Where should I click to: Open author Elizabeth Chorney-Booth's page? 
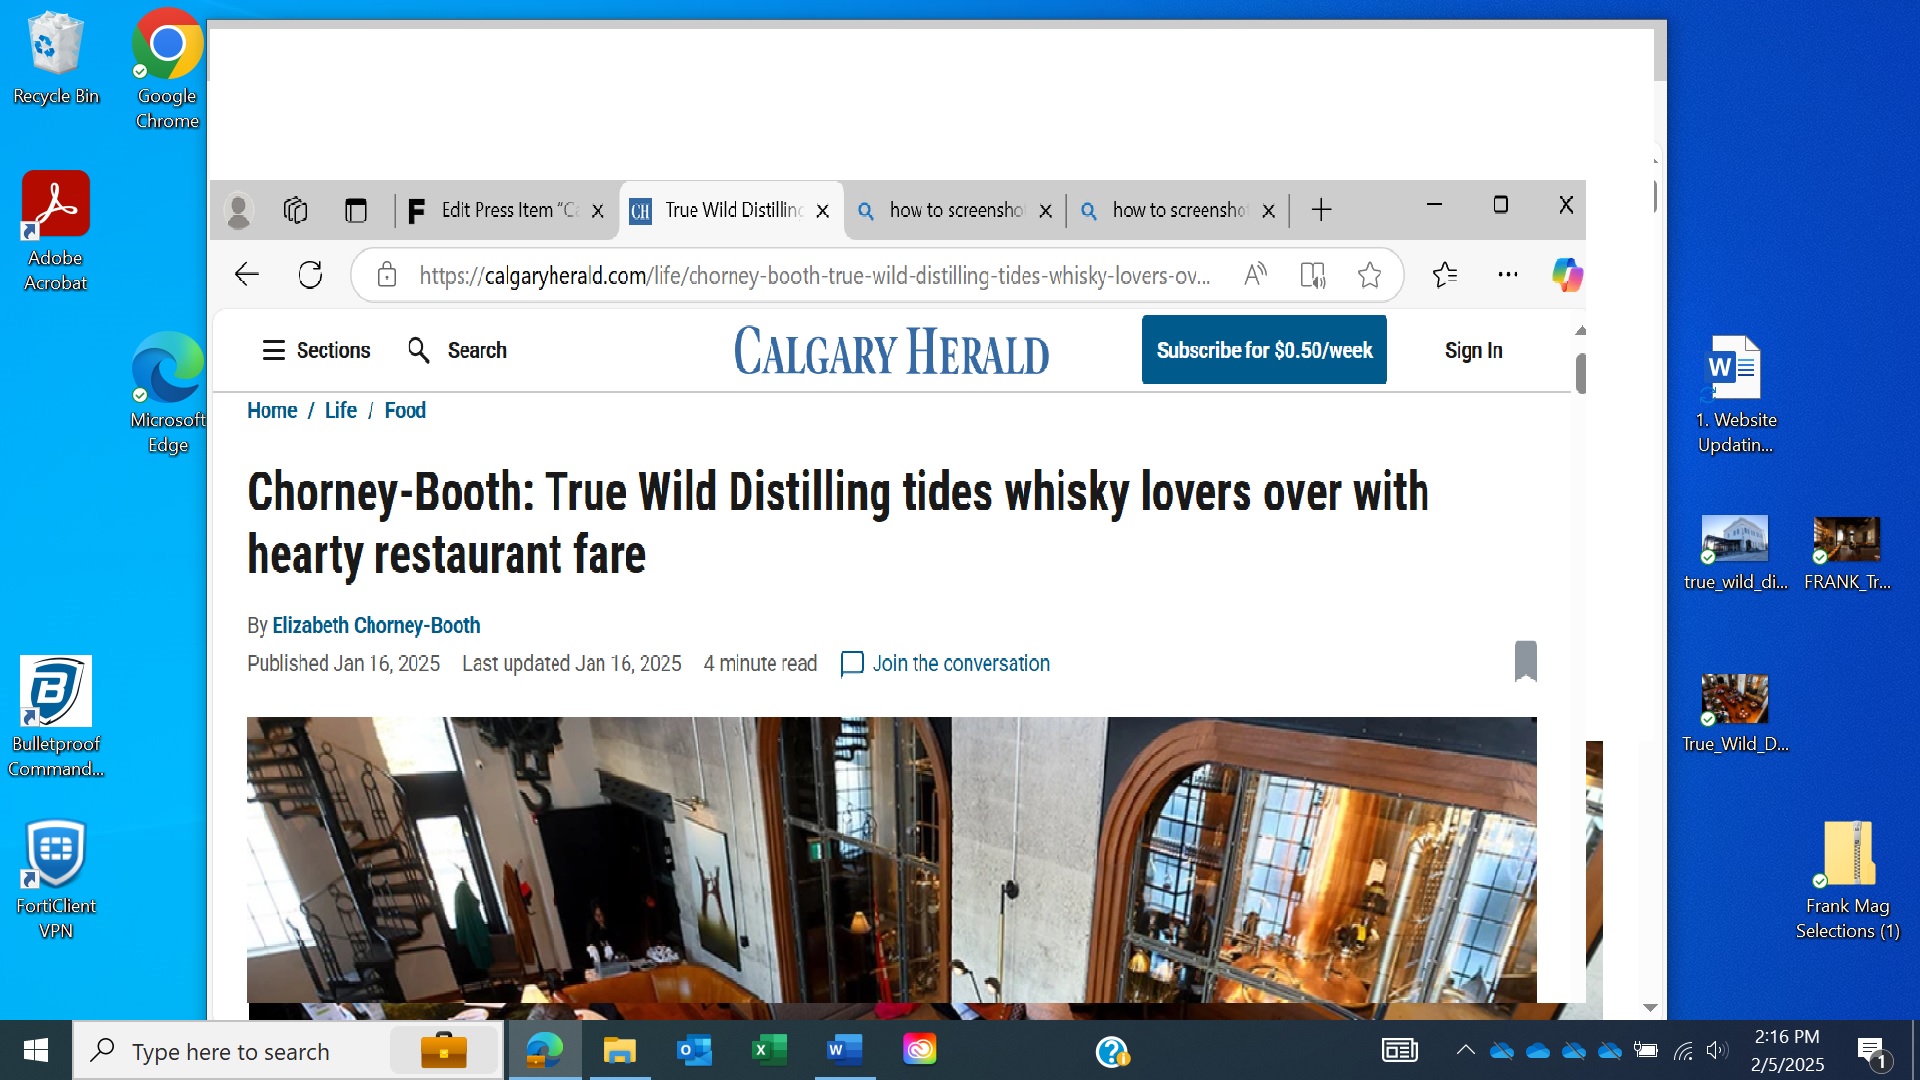(x=376, y=625)
